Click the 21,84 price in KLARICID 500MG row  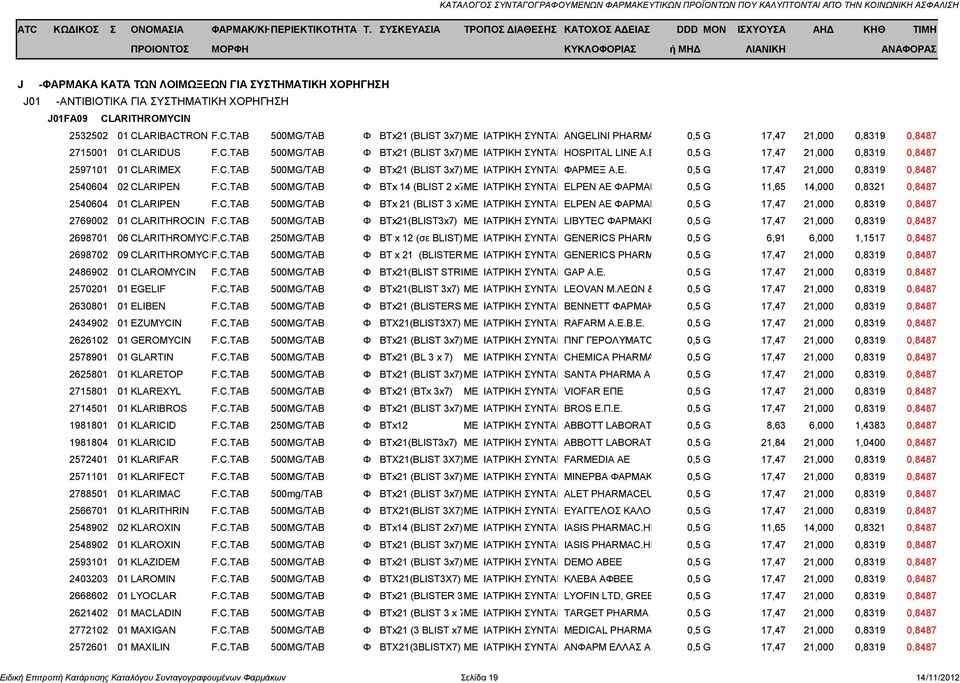tap(773, 443)
